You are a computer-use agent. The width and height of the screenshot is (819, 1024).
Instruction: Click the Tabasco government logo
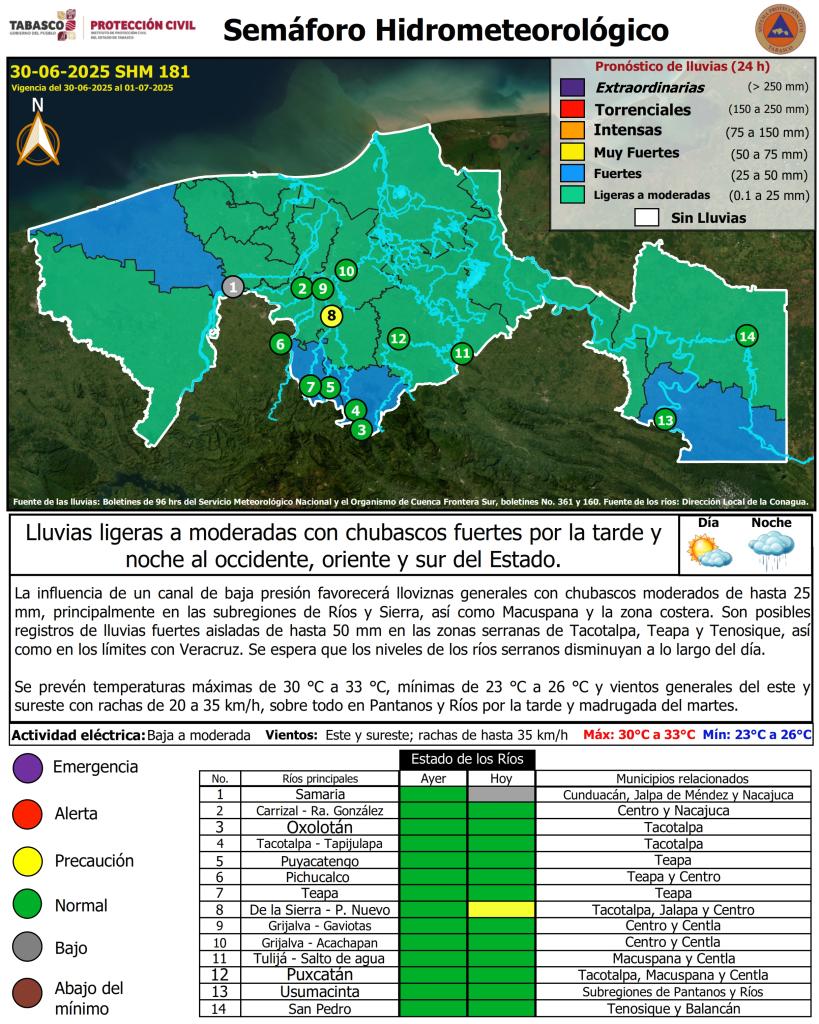click(42, 27)
